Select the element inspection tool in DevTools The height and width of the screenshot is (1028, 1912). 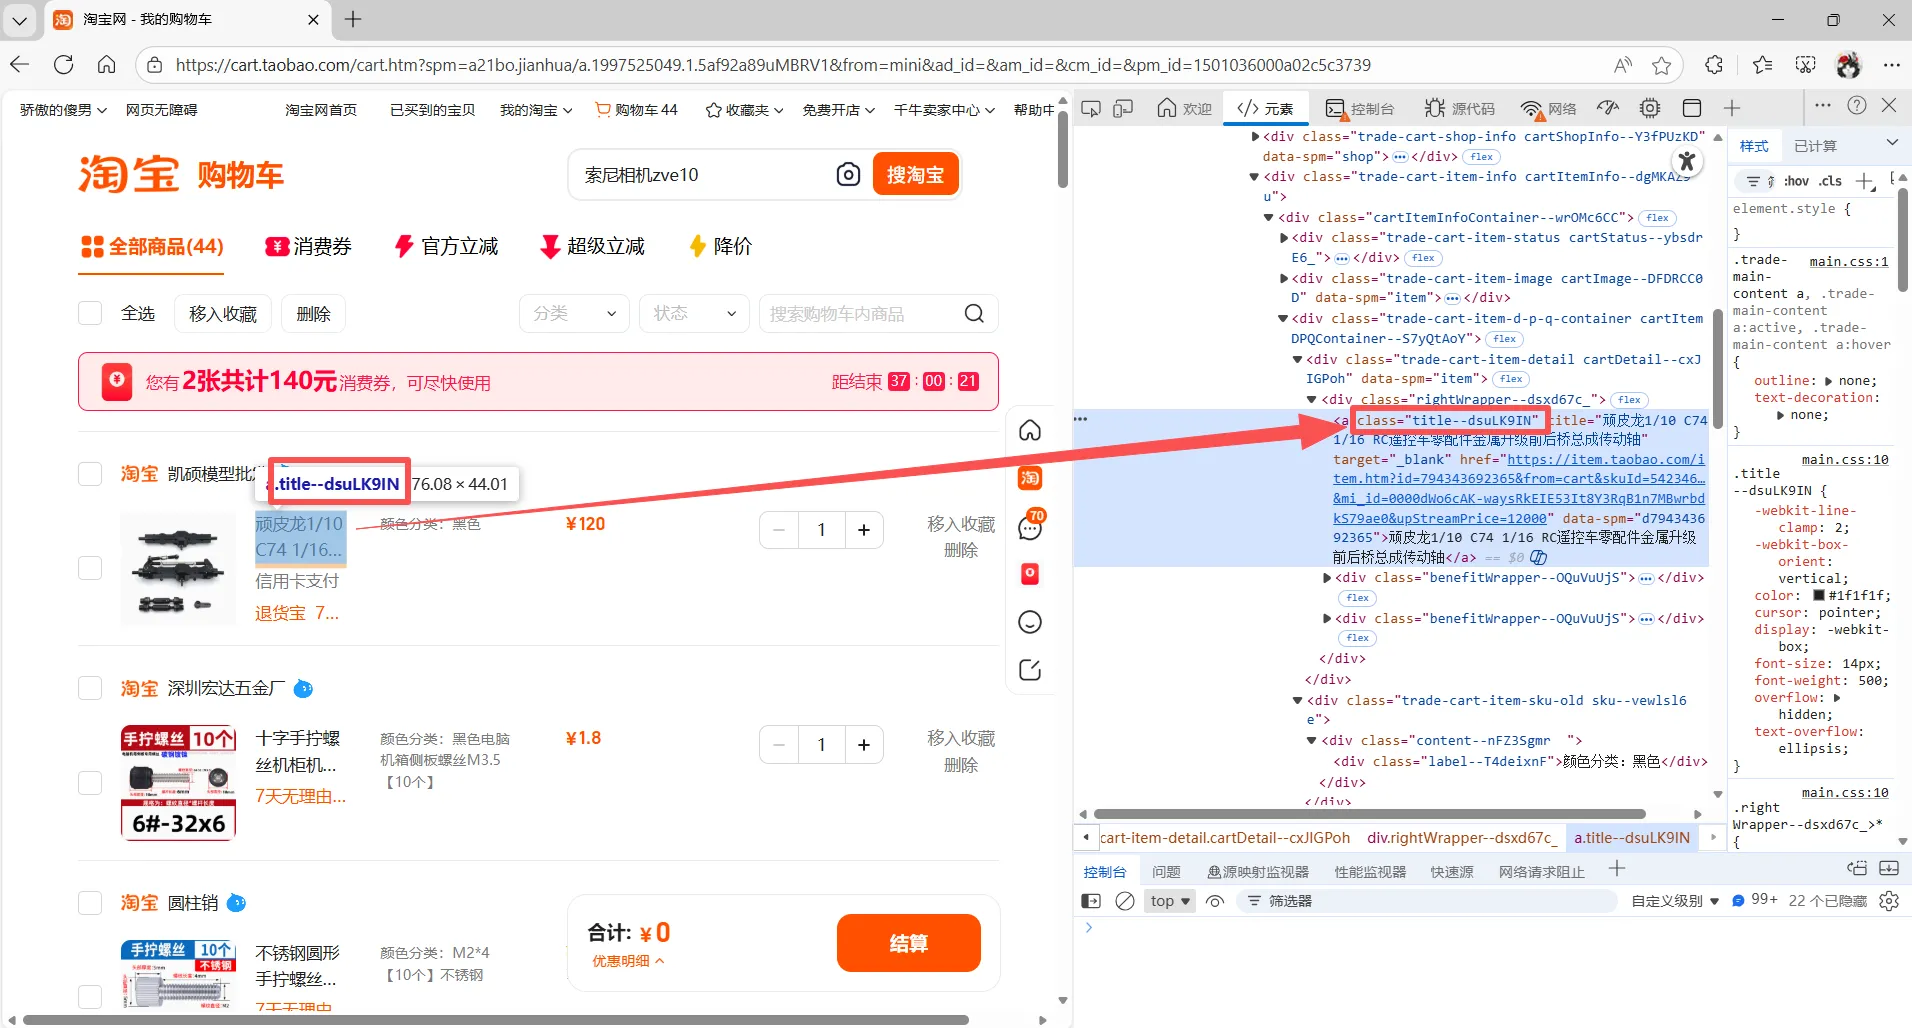(1091, 108)
